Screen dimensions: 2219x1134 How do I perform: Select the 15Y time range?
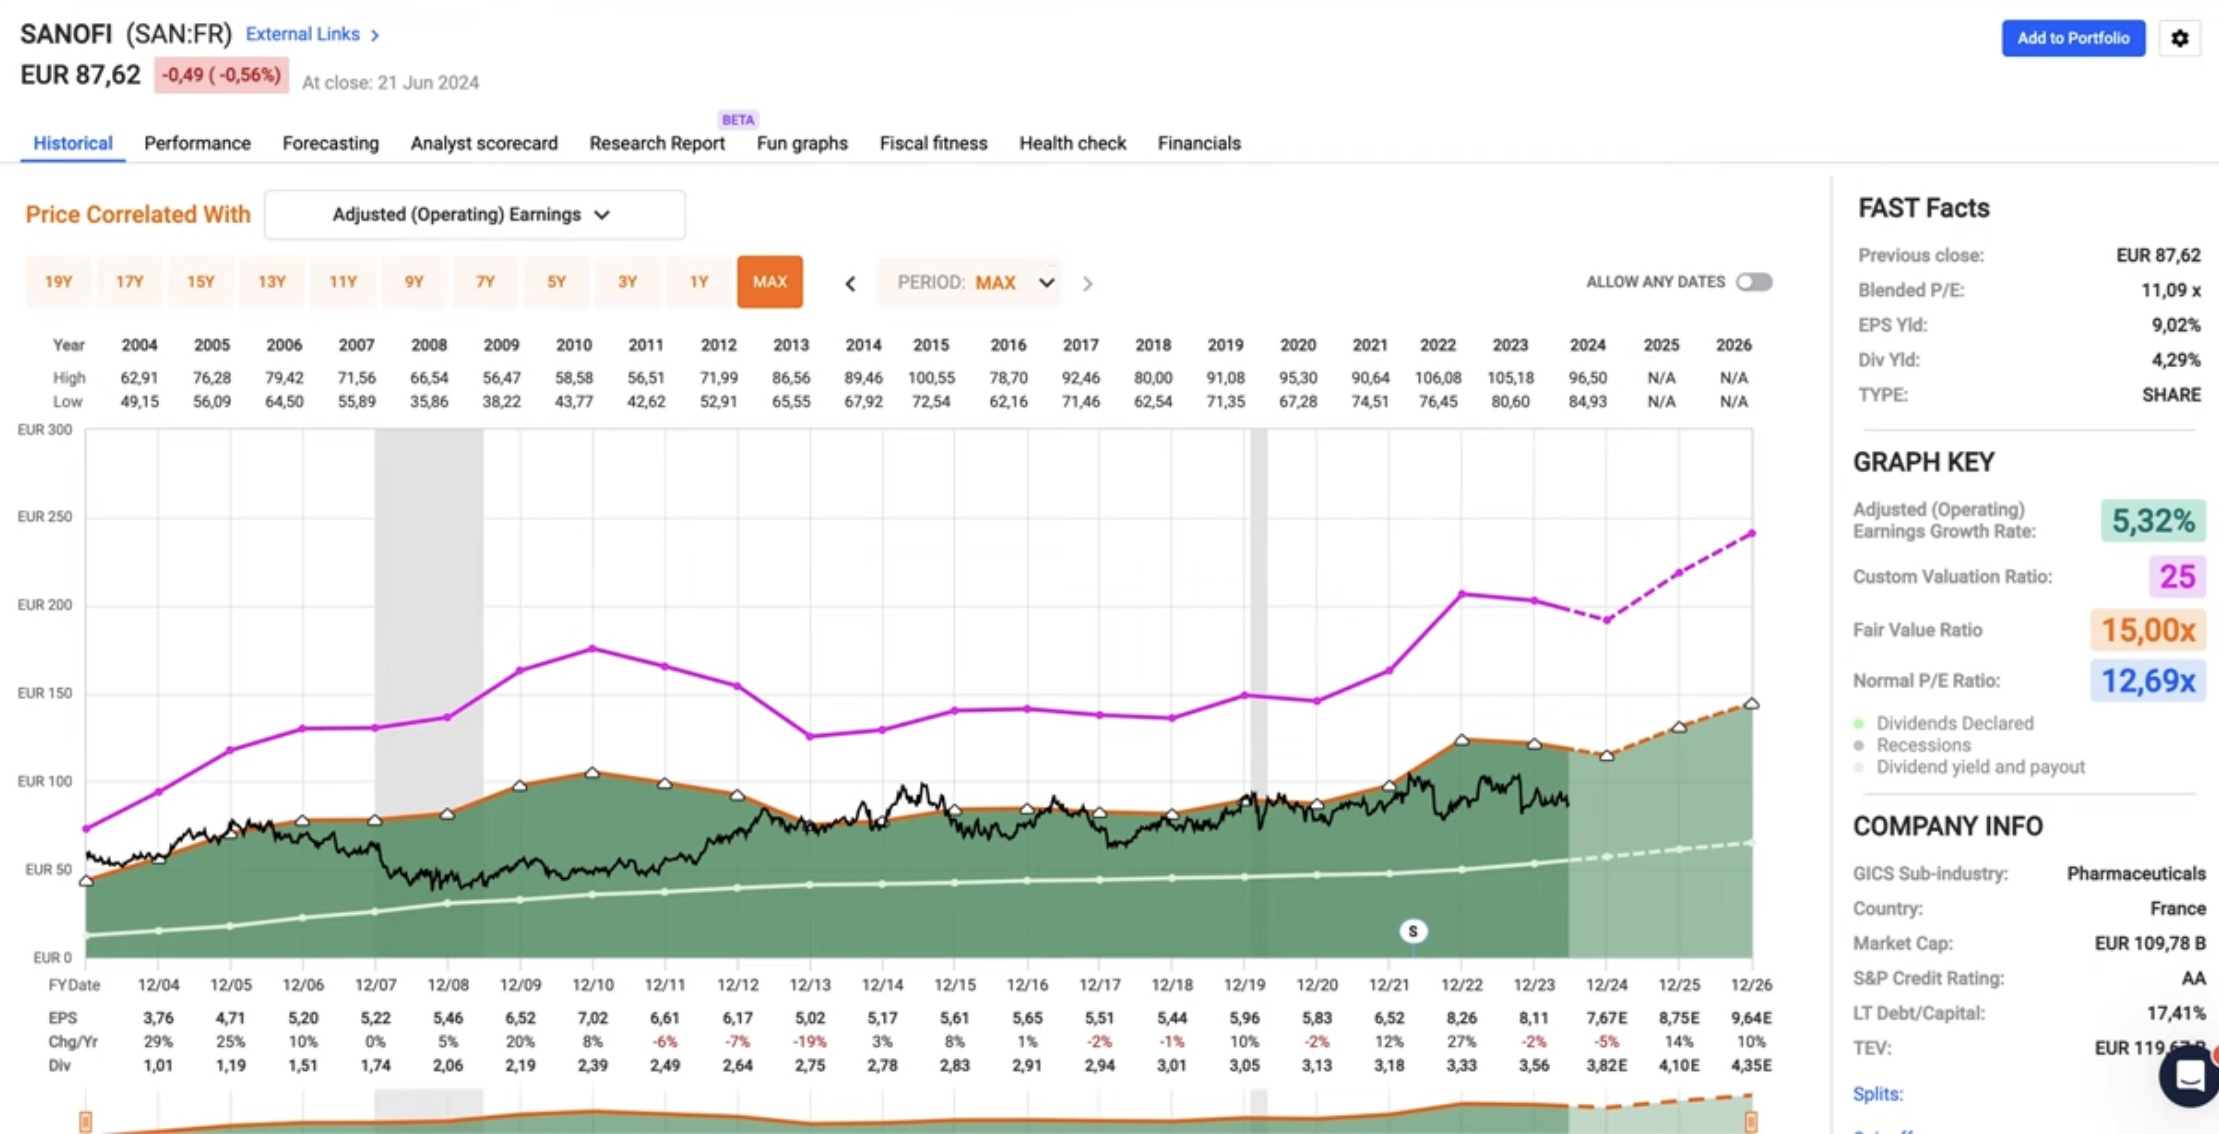[x=200, y=282]
